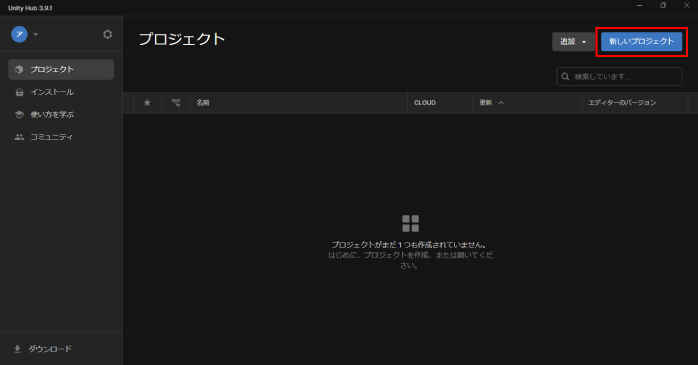Close the Unity Hub window
This screenshot has width=698, height=365.
(x=686, y=5)
